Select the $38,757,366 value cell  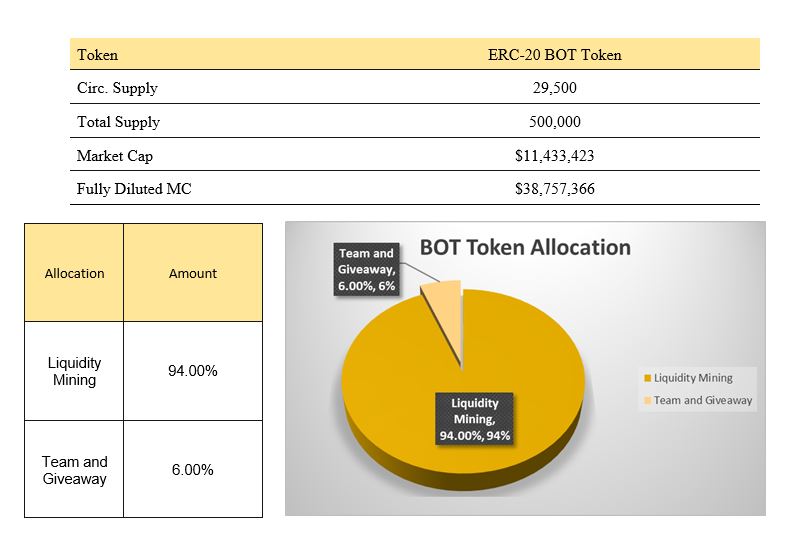554,189
